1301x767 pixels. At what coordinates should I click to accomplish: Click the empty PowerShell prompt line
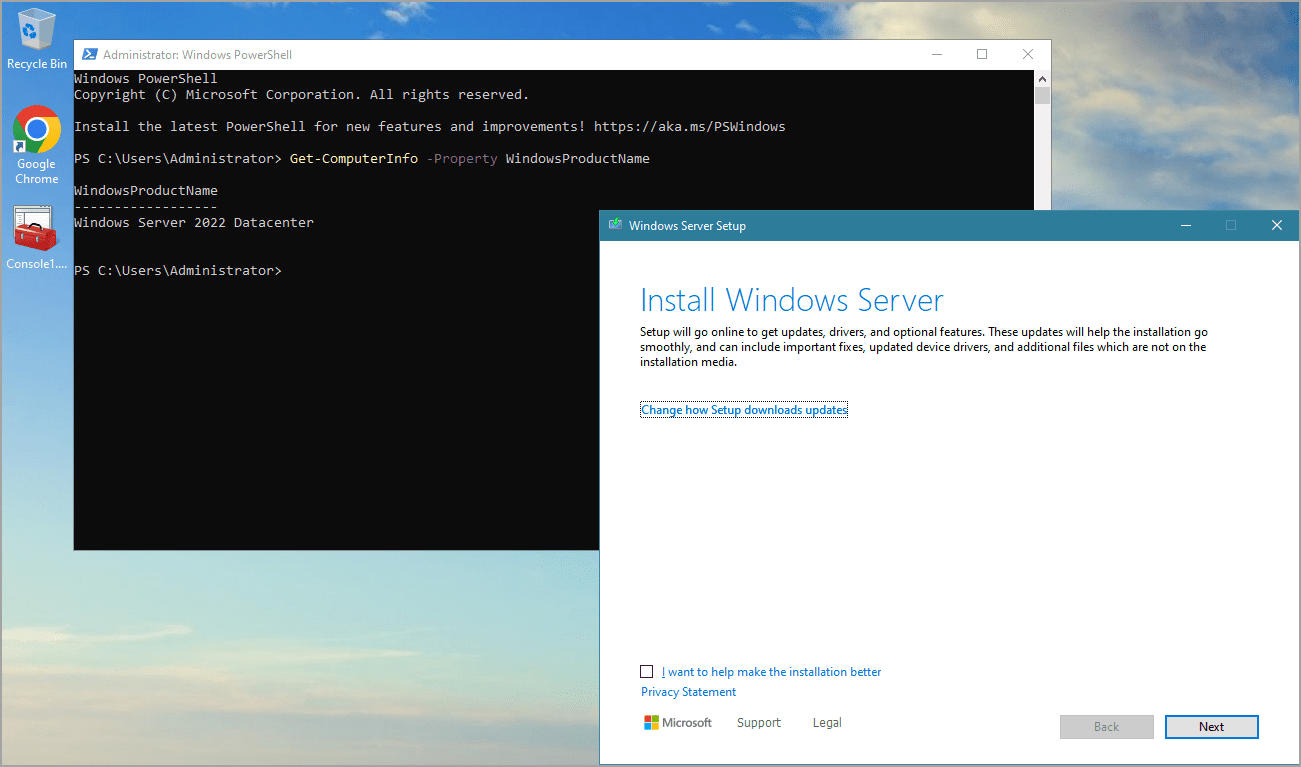click(178, 271)
